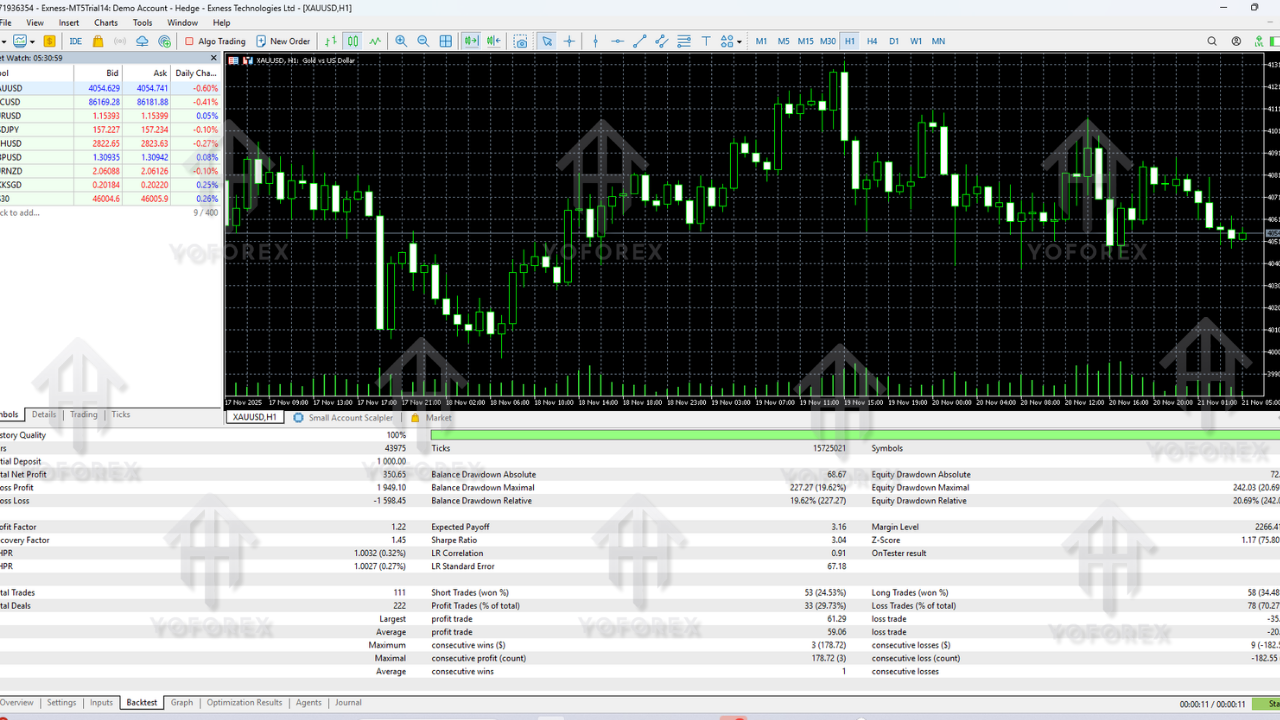Toggle Algo Trading on
Viewport: 1280px width, 720px height.
[215, 41]
